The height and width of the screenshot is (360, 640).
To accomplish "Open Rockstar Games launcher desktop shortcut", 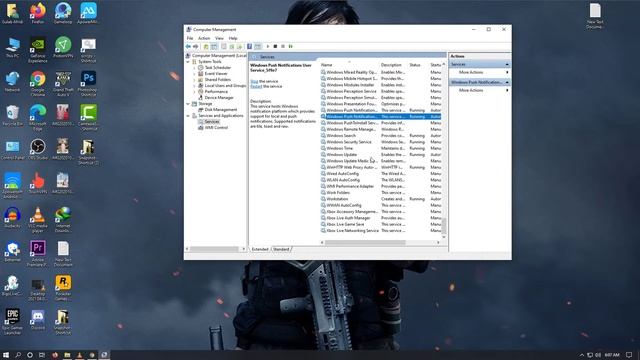I will coord(63,288).
